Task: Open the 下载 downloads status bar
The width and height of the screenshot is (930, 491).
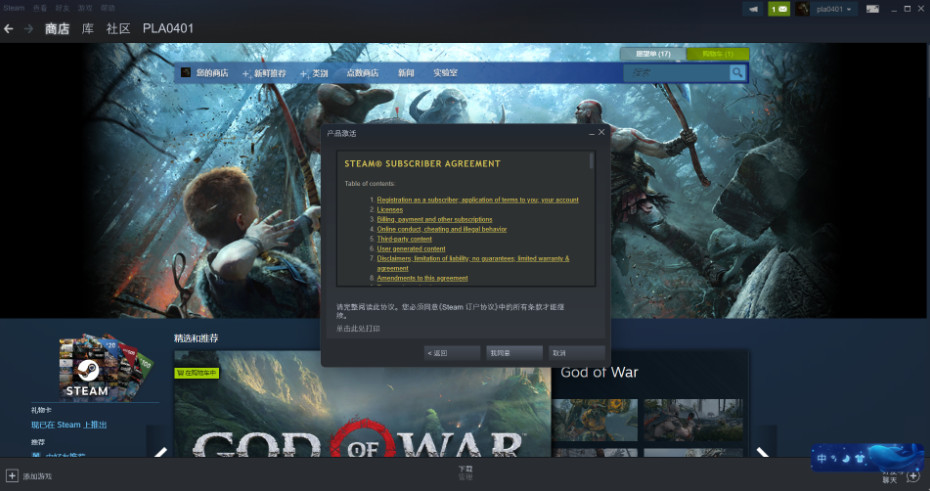Action: point(465,472)
